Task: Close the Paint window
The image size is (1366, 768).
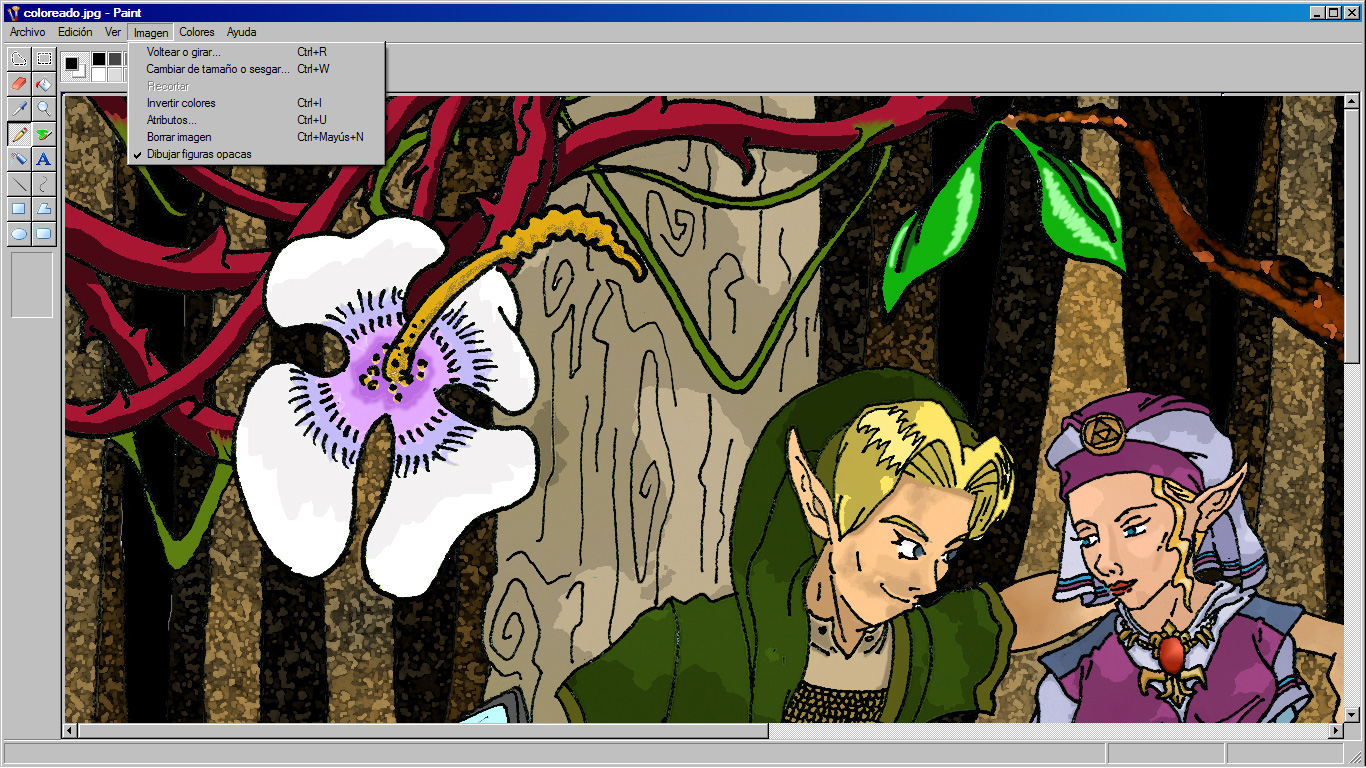Action: [1351, 12]
